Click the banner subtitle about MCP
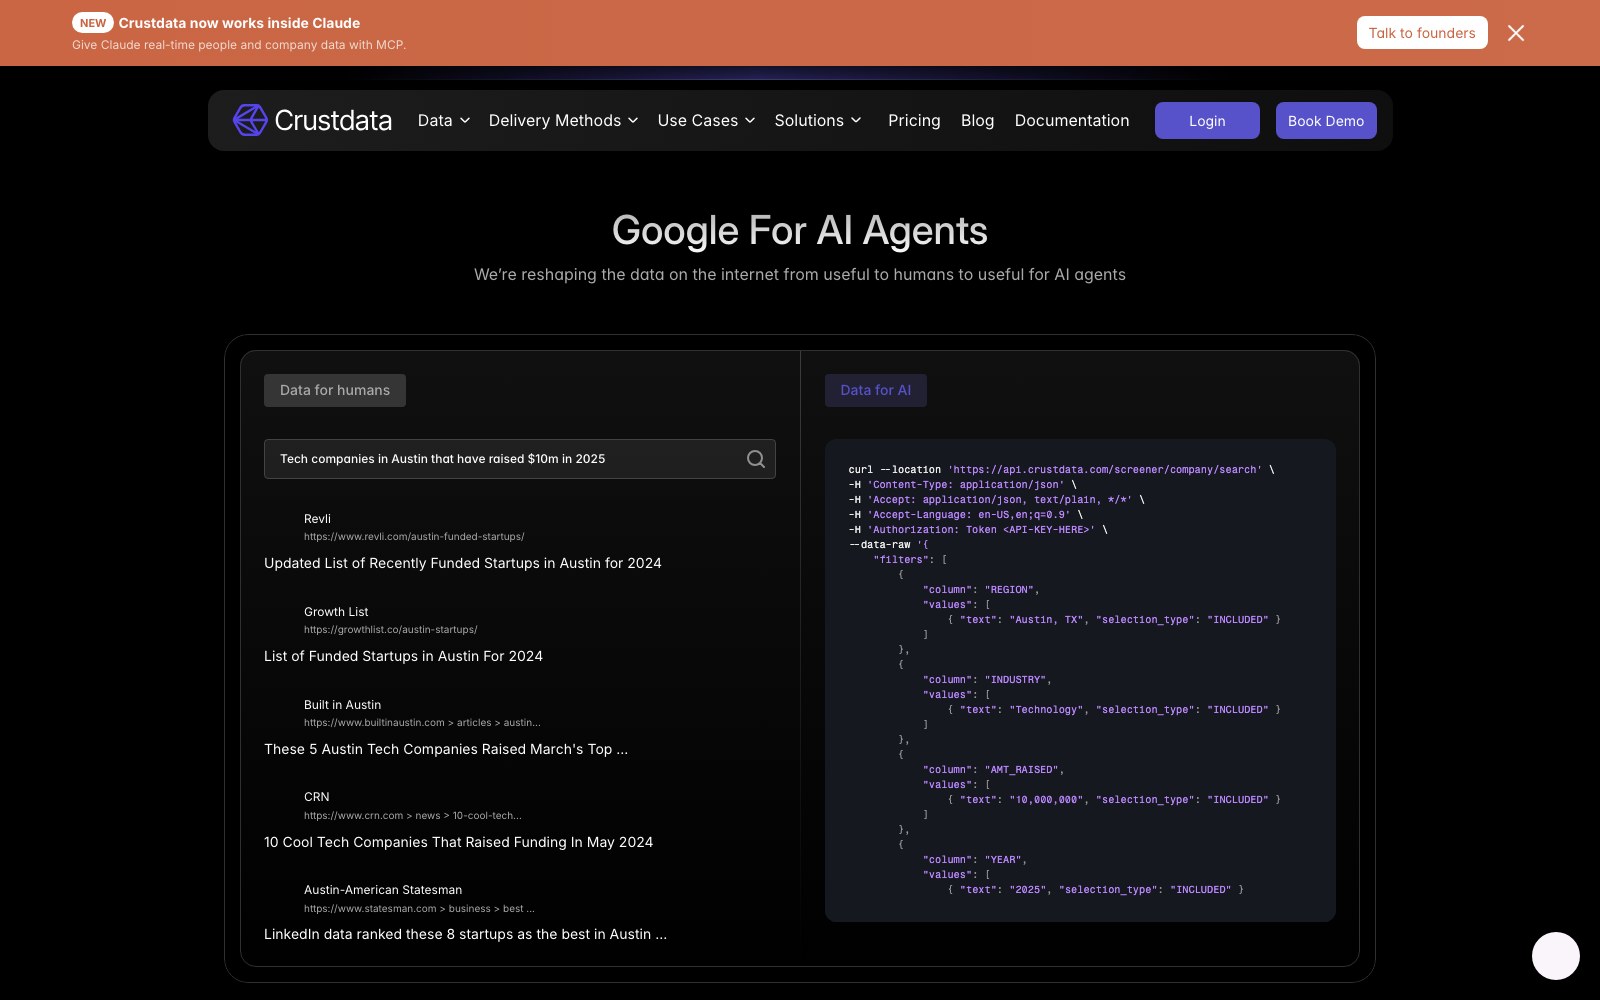1600x1000 pixels. pos(239,45)
